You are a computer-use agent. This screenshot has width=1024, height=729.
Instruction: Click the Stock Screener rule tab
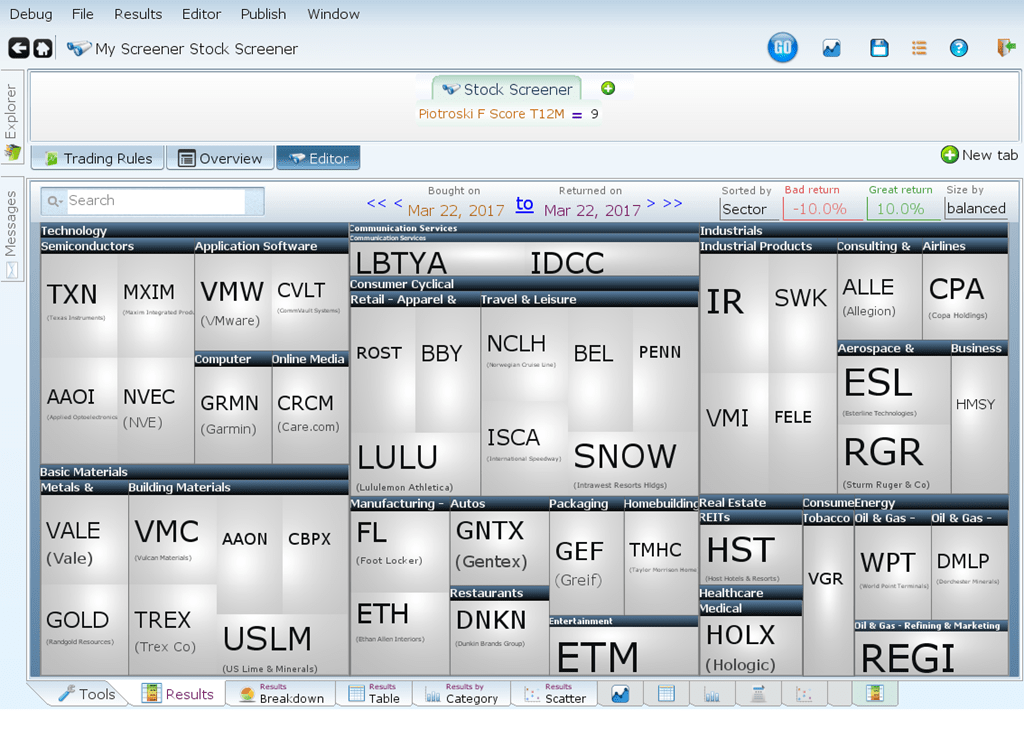tap(506, 89)
